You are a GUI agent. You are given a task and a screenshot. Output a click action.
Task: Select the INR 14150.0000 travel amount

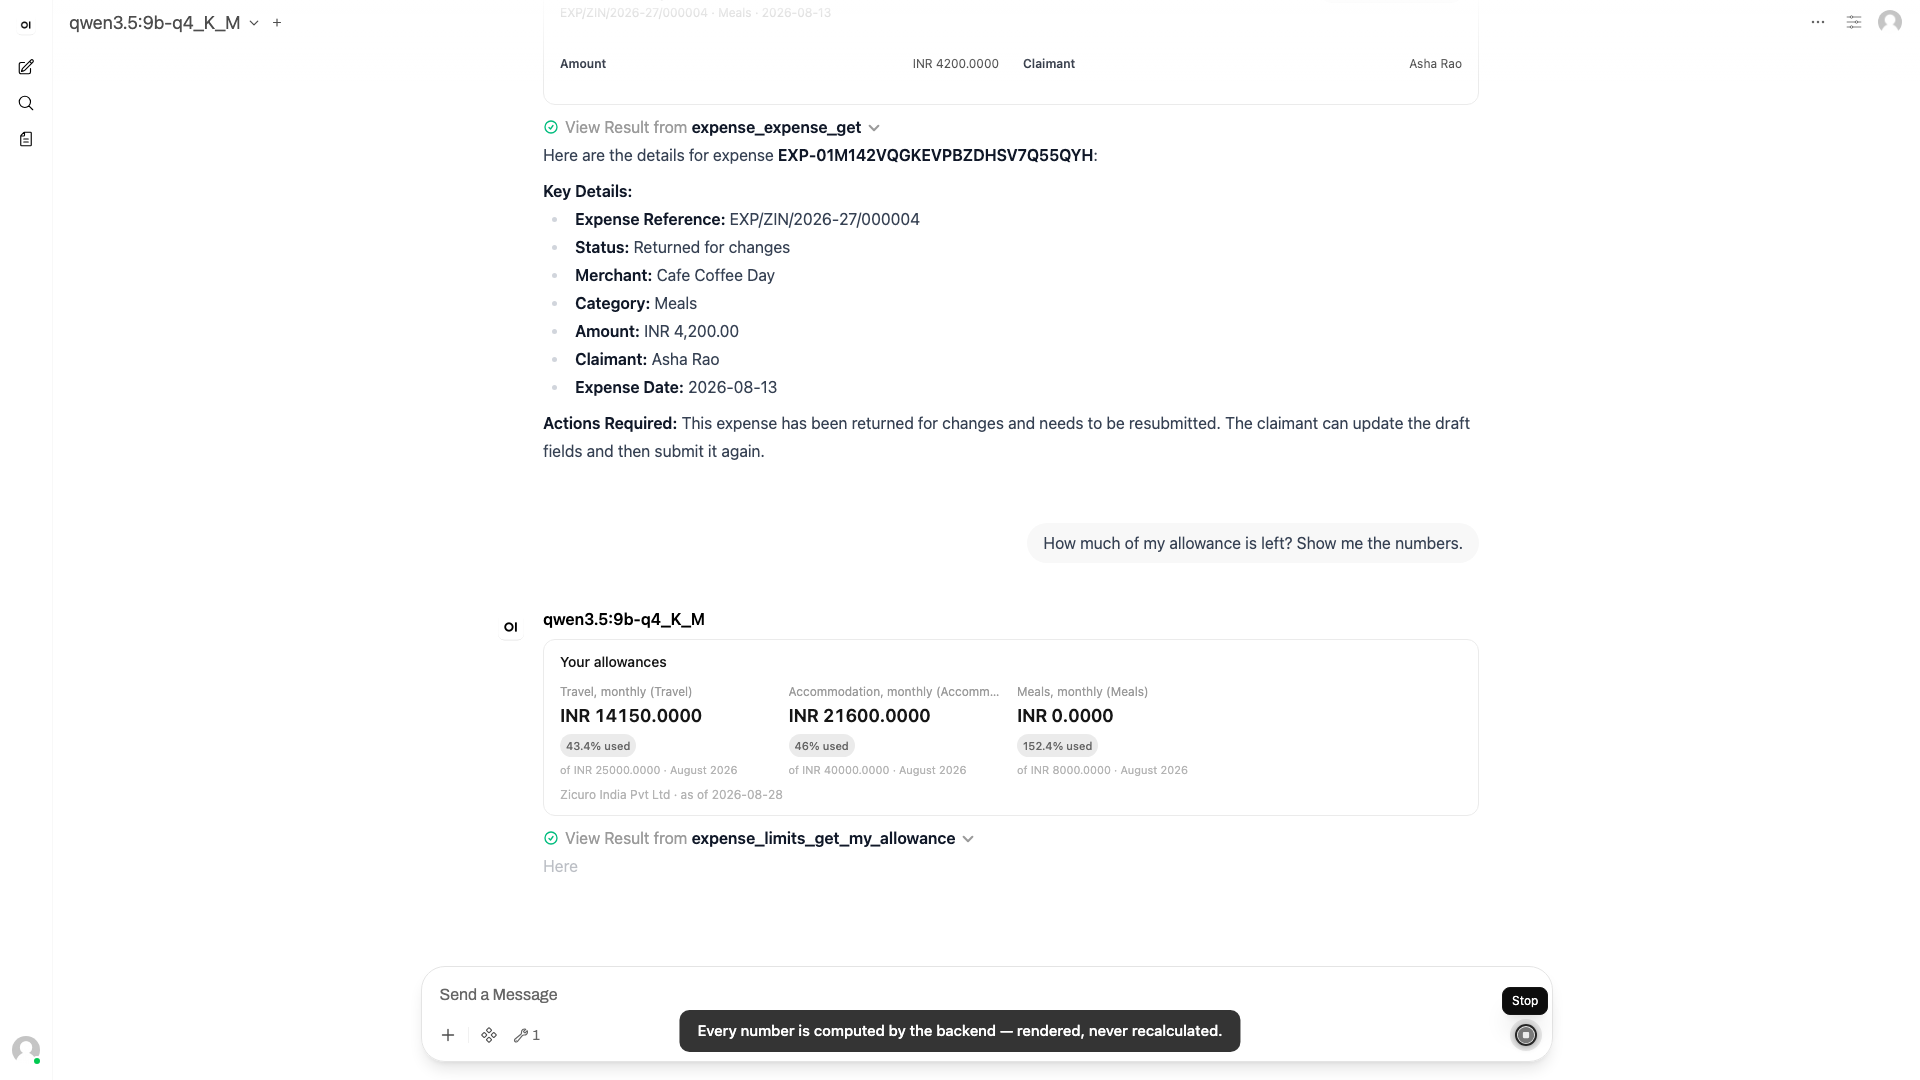click(x=631, y=716)
